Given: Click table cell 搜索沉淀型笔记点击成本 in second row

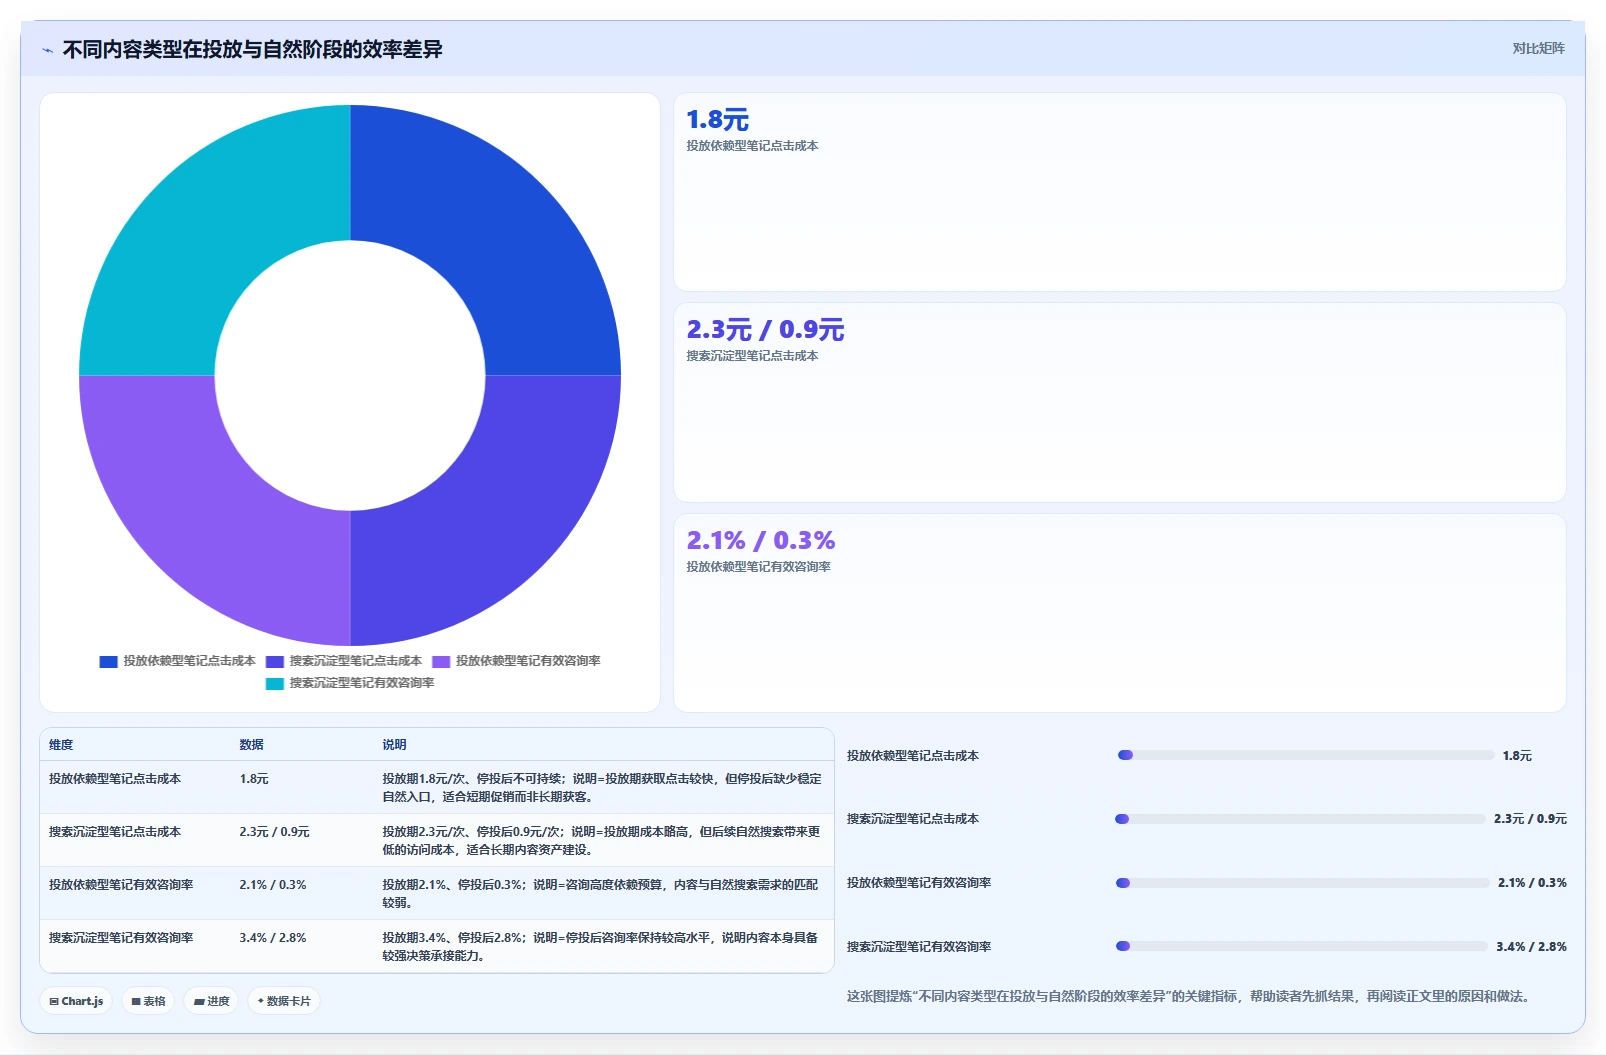Looking at the screenshot, I should click(x=115, y=832).
